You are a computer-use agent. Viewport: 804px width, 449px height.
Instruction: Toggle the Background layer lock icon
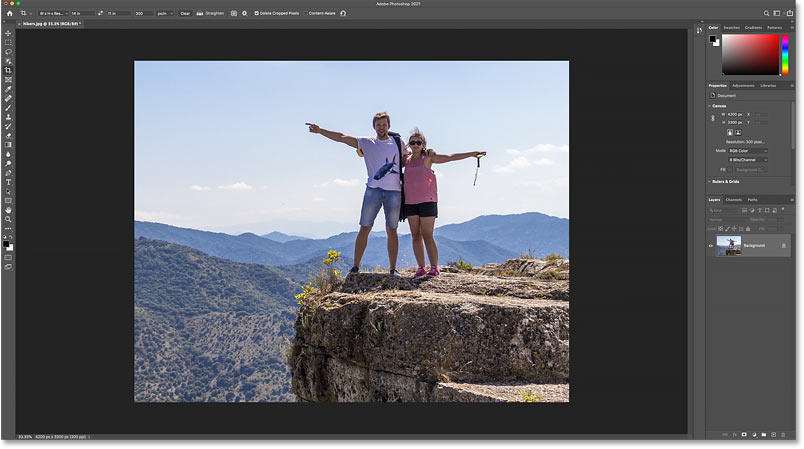click(783, 246)
